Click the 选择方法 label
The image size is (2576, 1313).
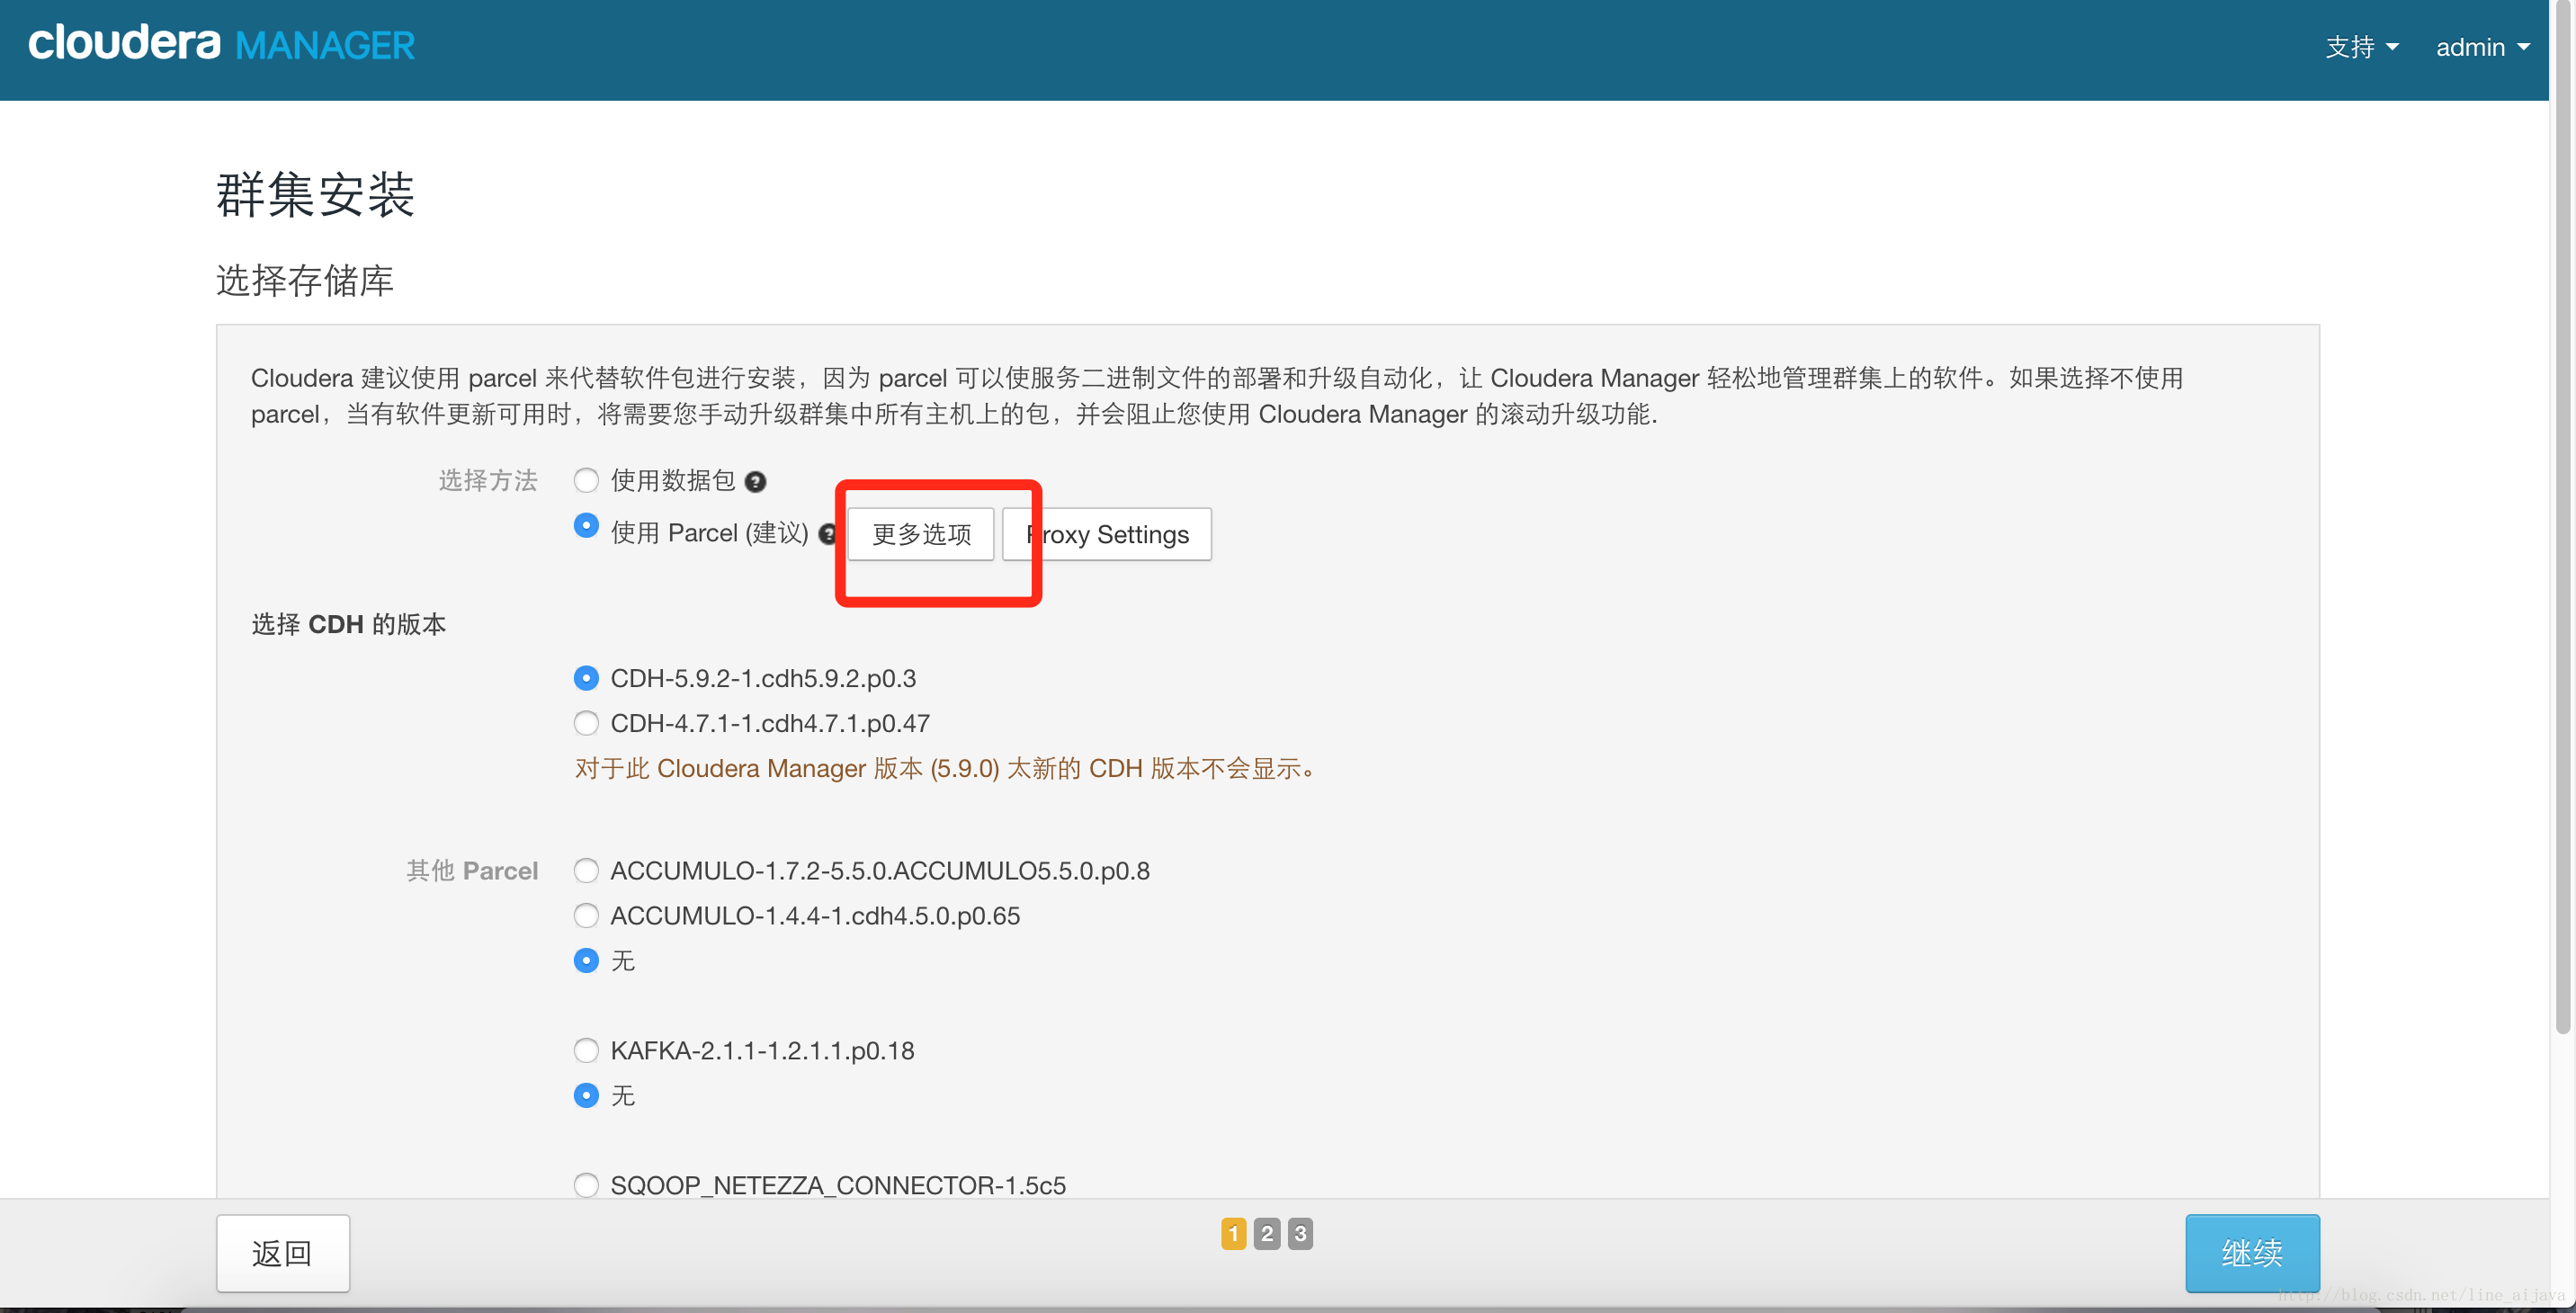(x=488, y=481)
